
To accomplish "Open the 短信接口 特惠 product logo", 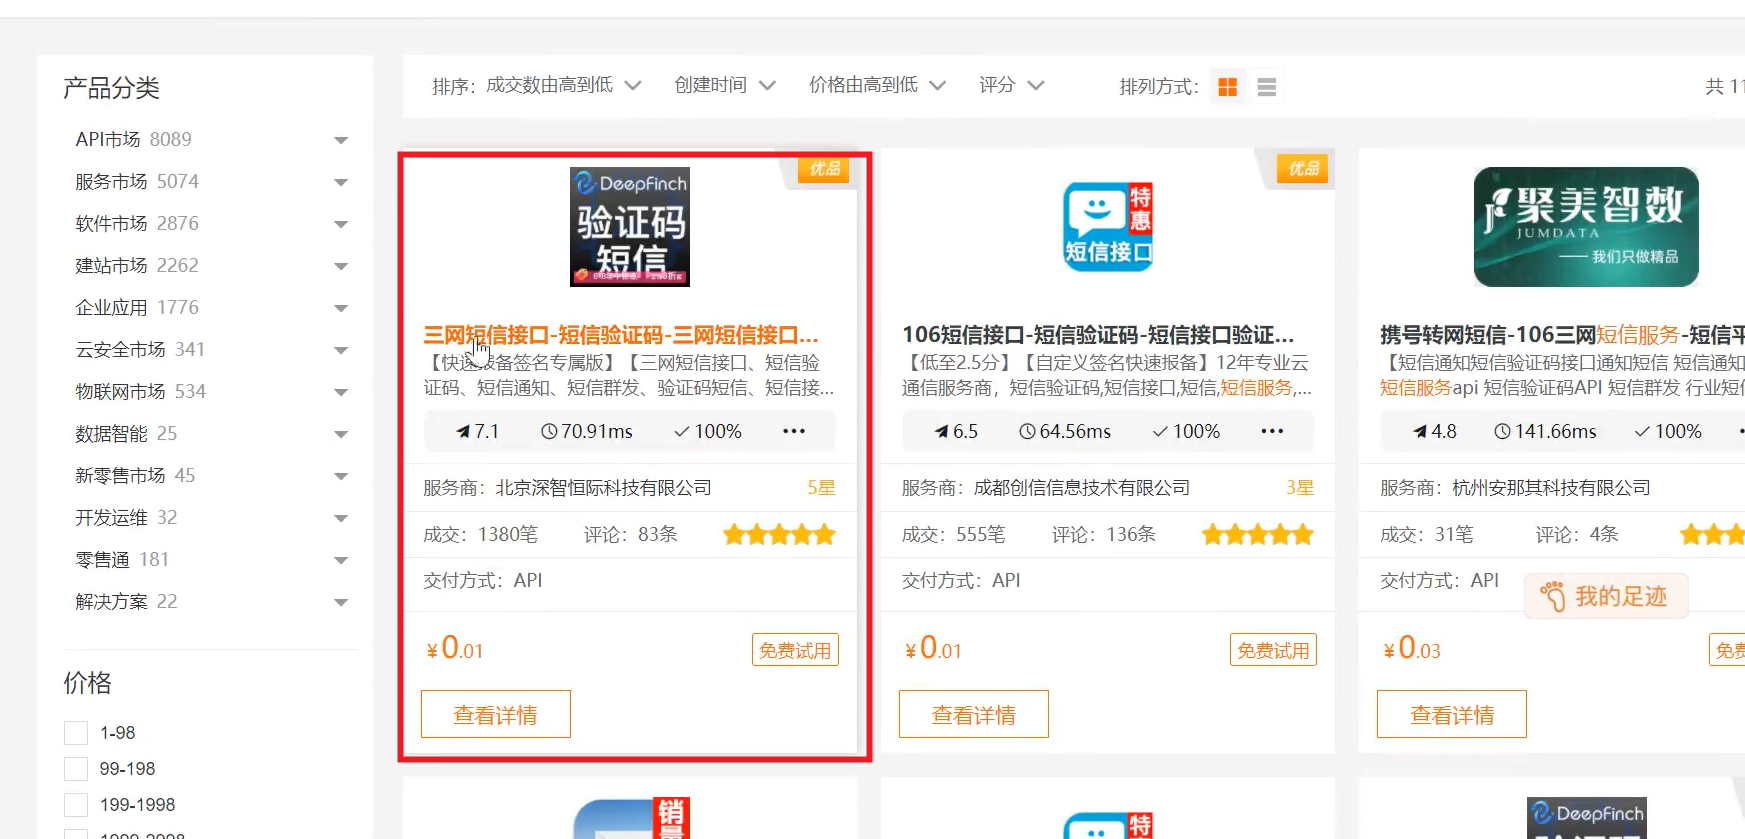I will click(1108, 227).
